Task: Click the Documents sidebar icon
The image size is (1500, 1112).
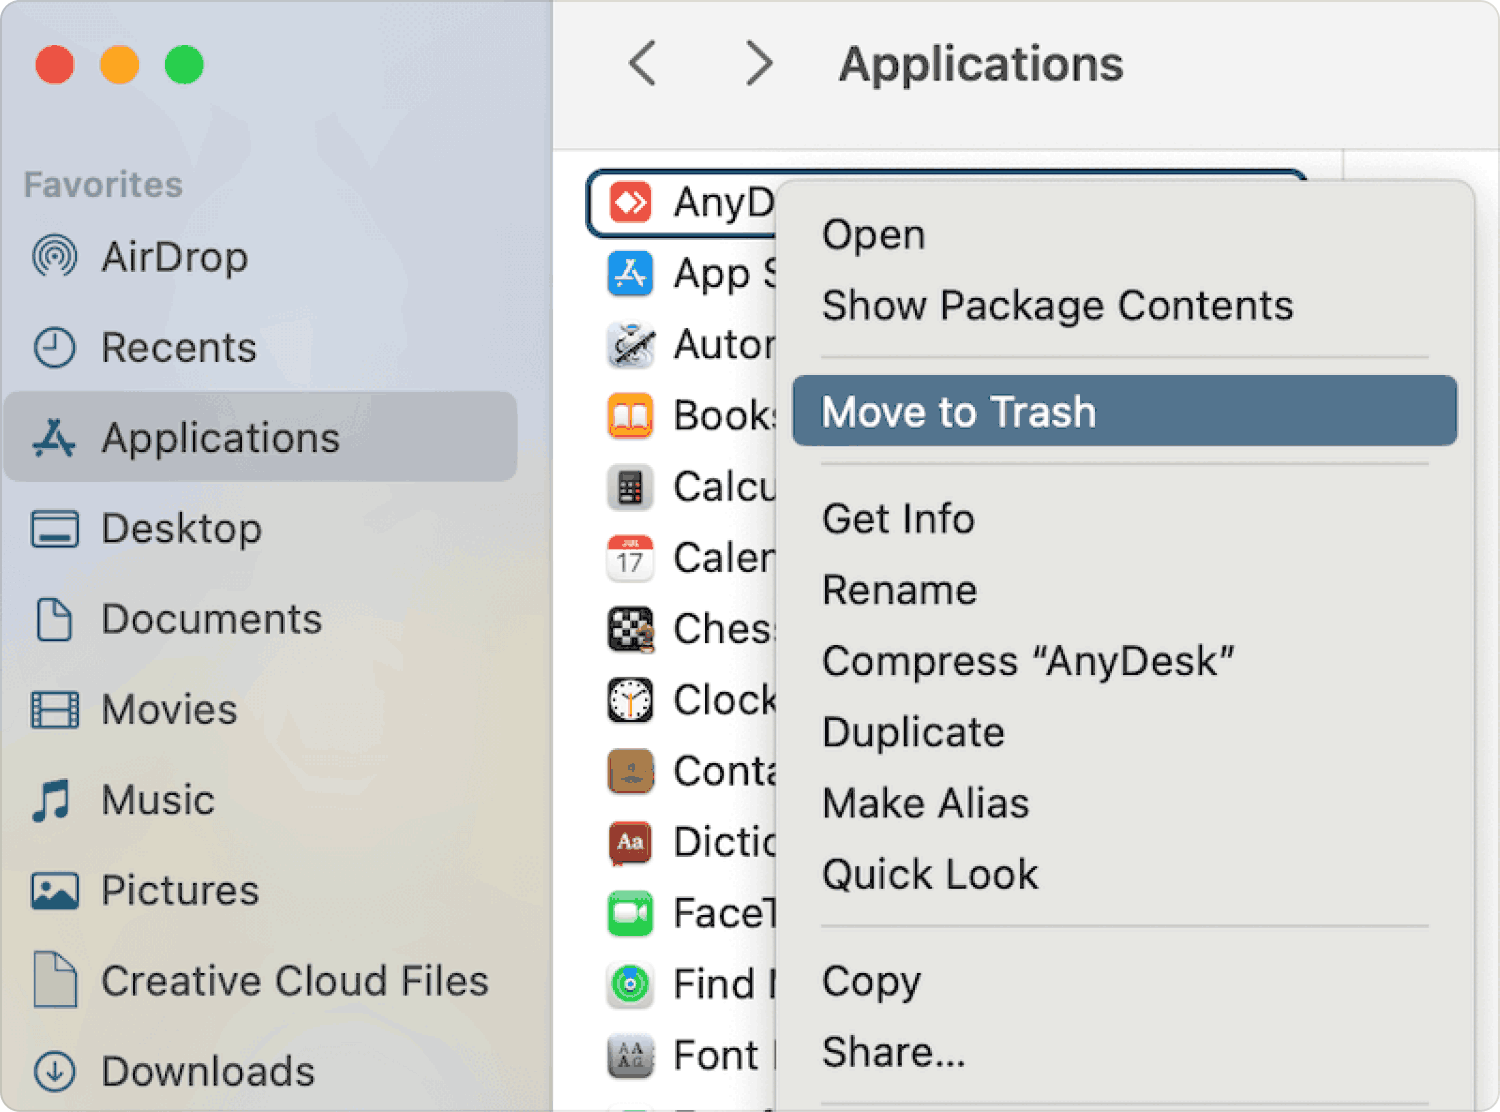Action: point(54,619)
